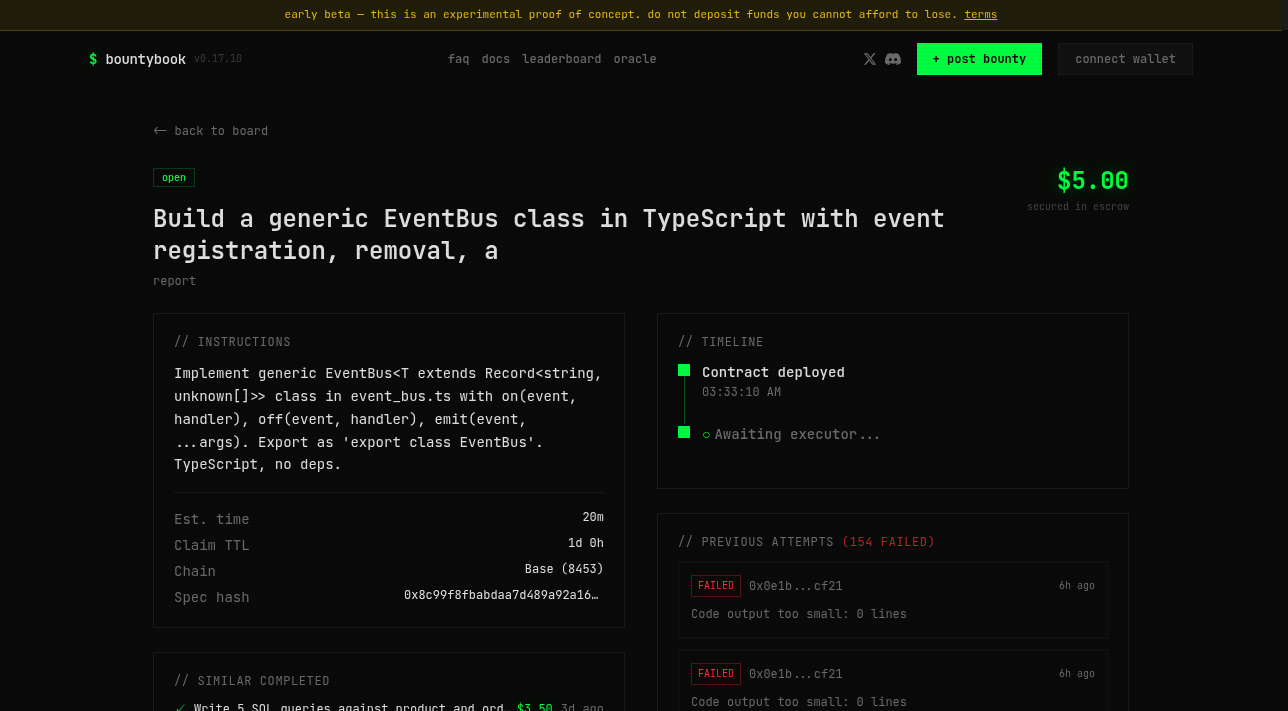The image size is (1288, 711).
Task: Click the 03:33:10 AM timestamp
Action: click(741, 392)
